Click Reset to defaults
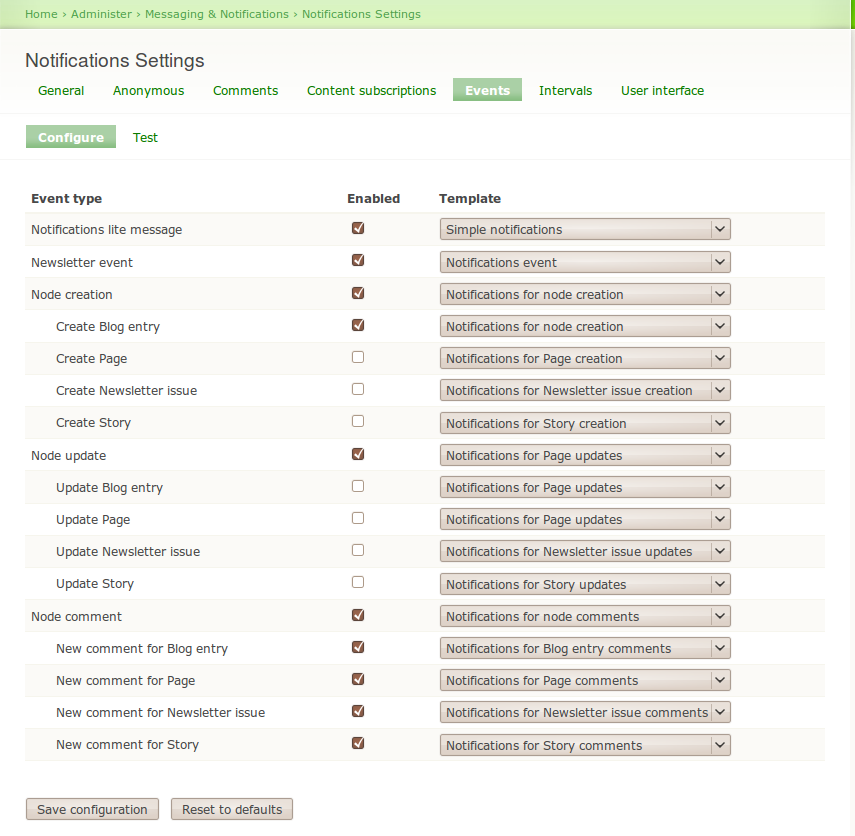The height and width of the screenshot is (836, 855). pyautogui.click(x=231, y=809)
